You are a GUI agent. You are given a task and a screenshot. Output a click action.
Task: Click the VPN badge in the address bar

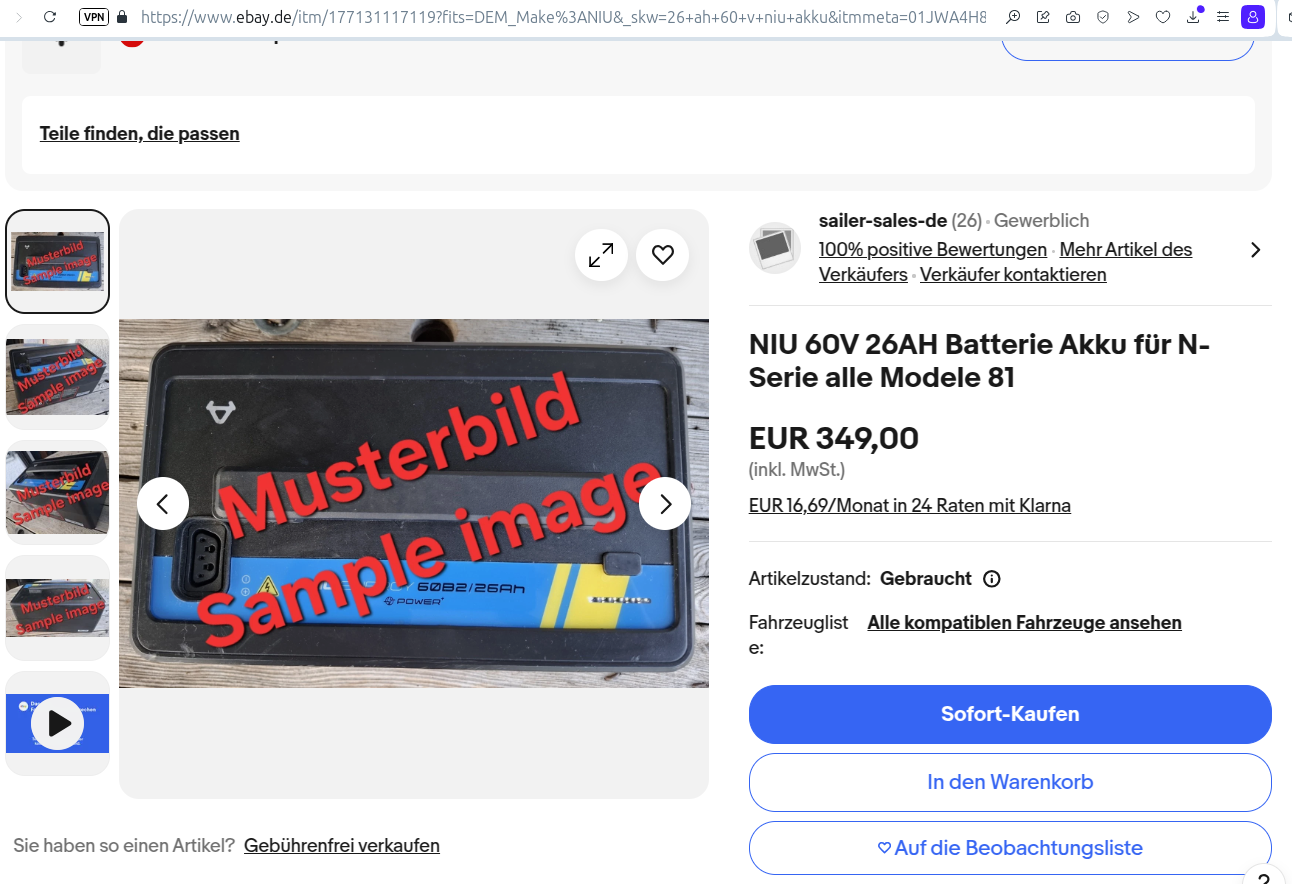tap(94, 17)
